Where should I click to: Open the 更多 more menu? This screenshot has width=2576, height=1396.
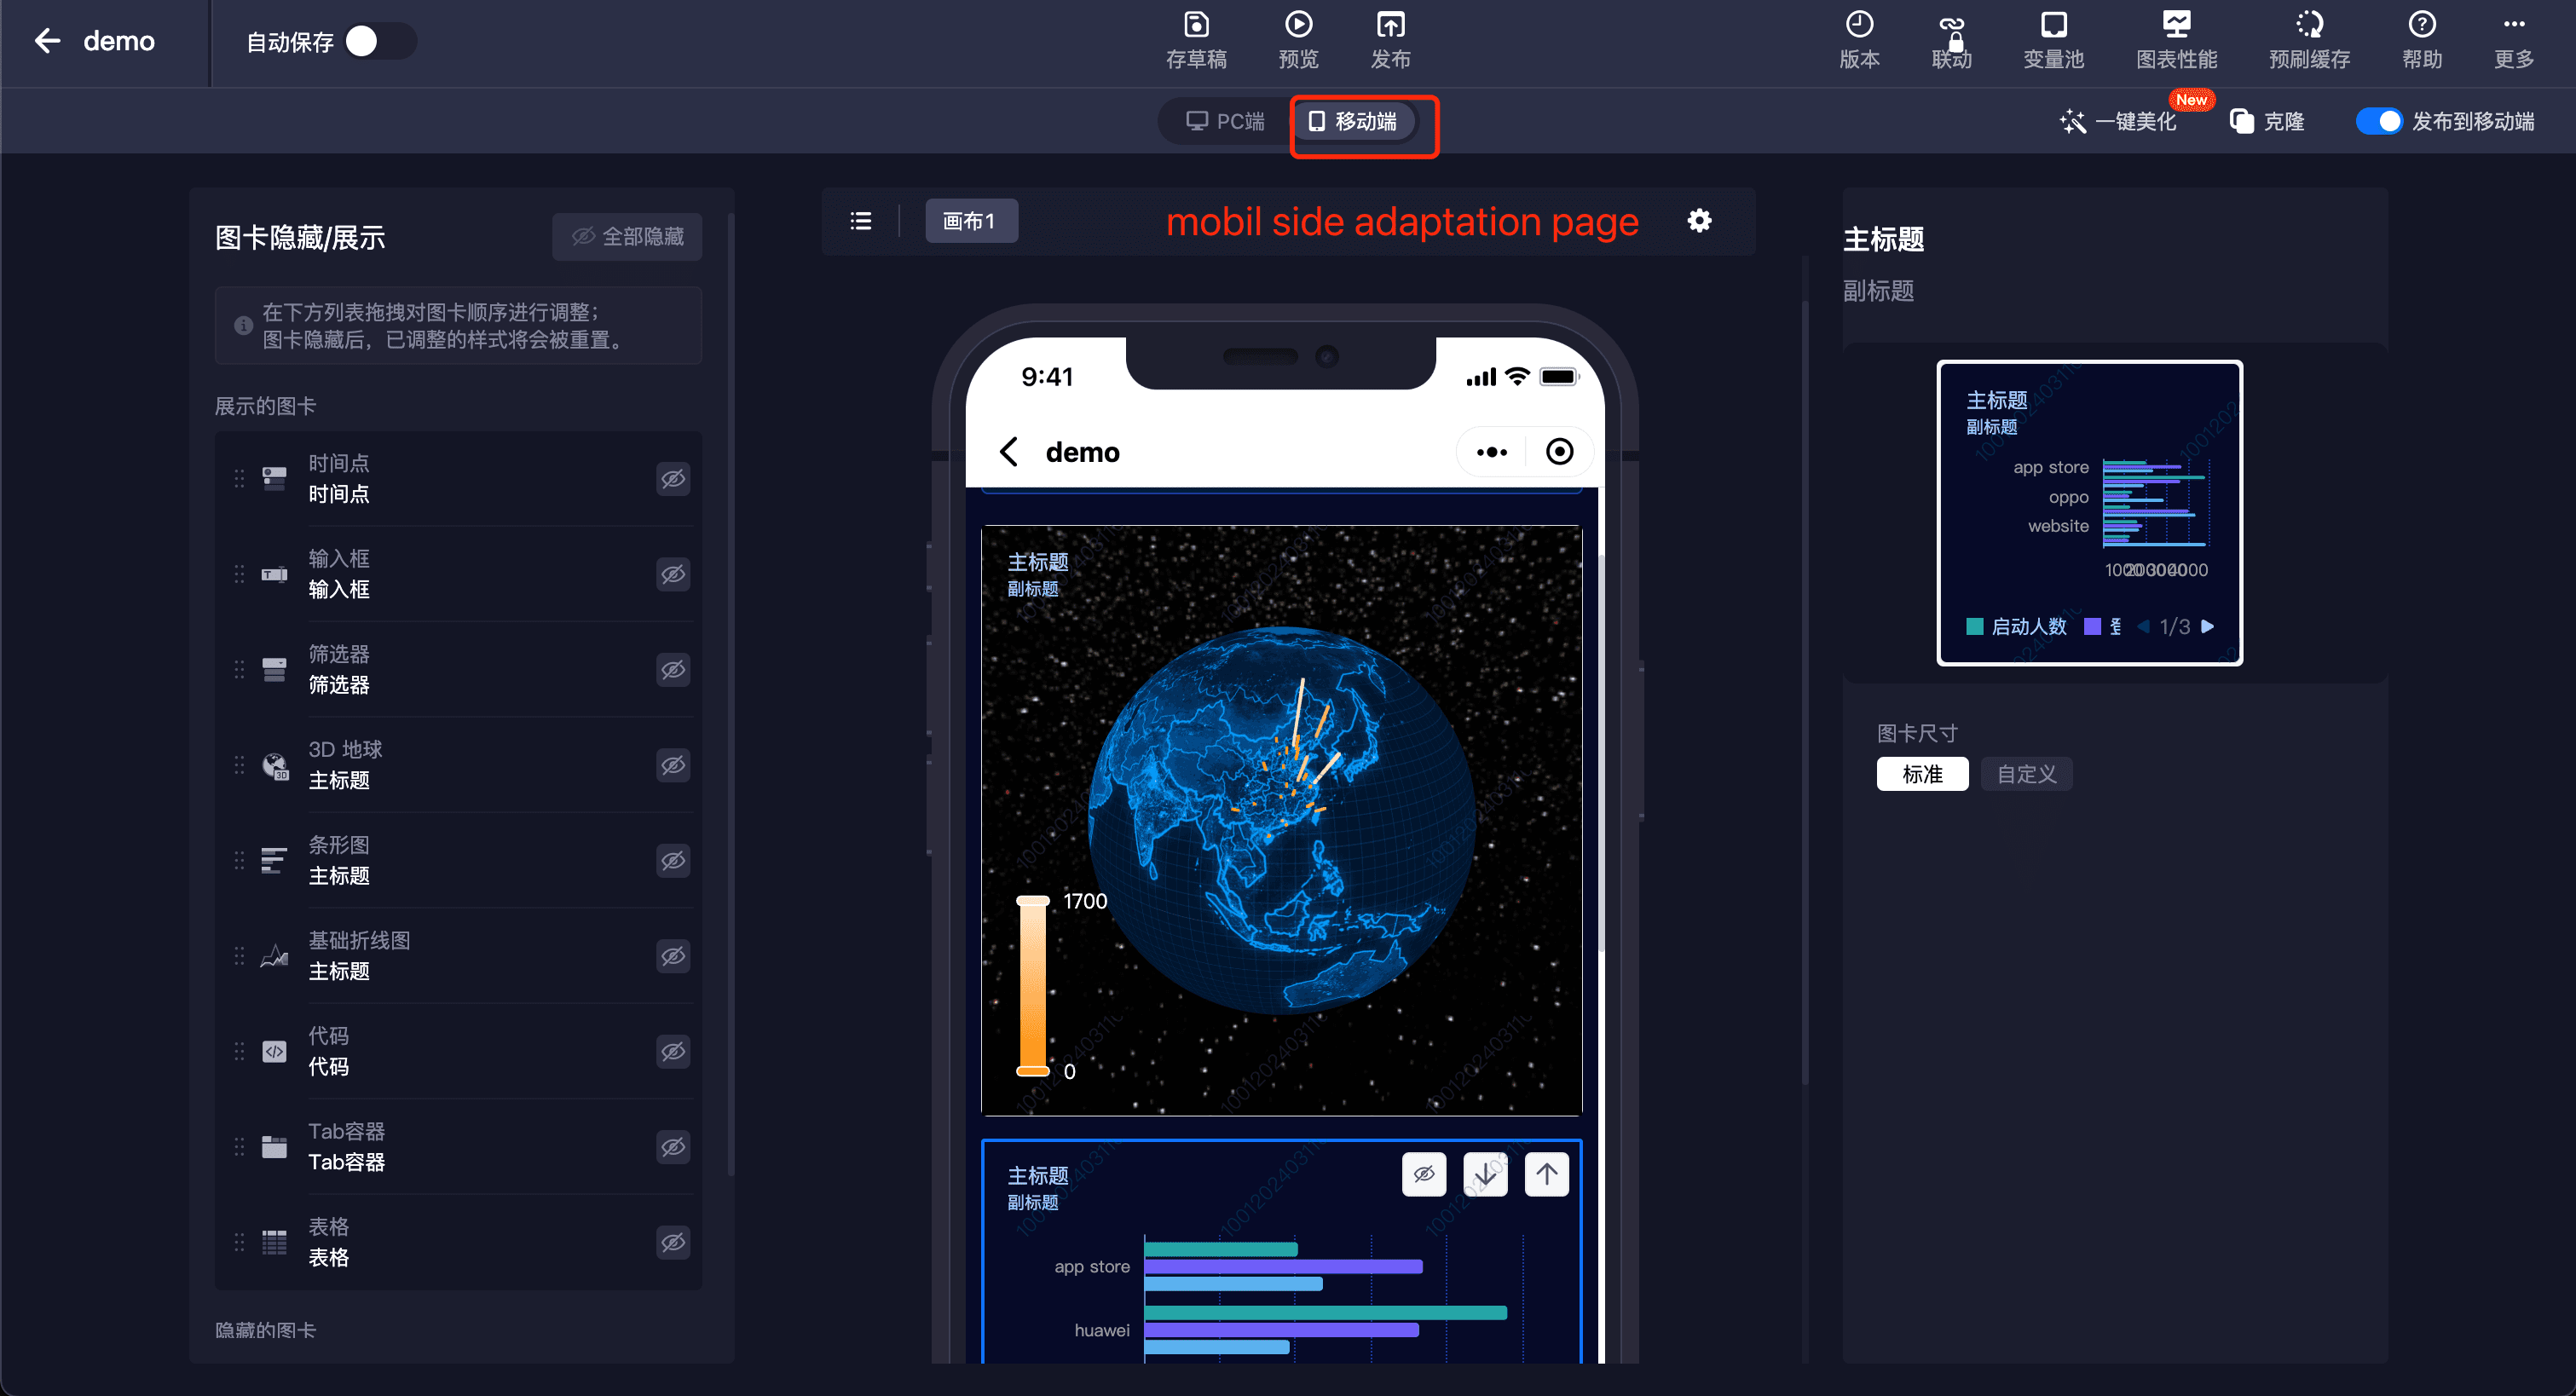[x=2514, y=40]
